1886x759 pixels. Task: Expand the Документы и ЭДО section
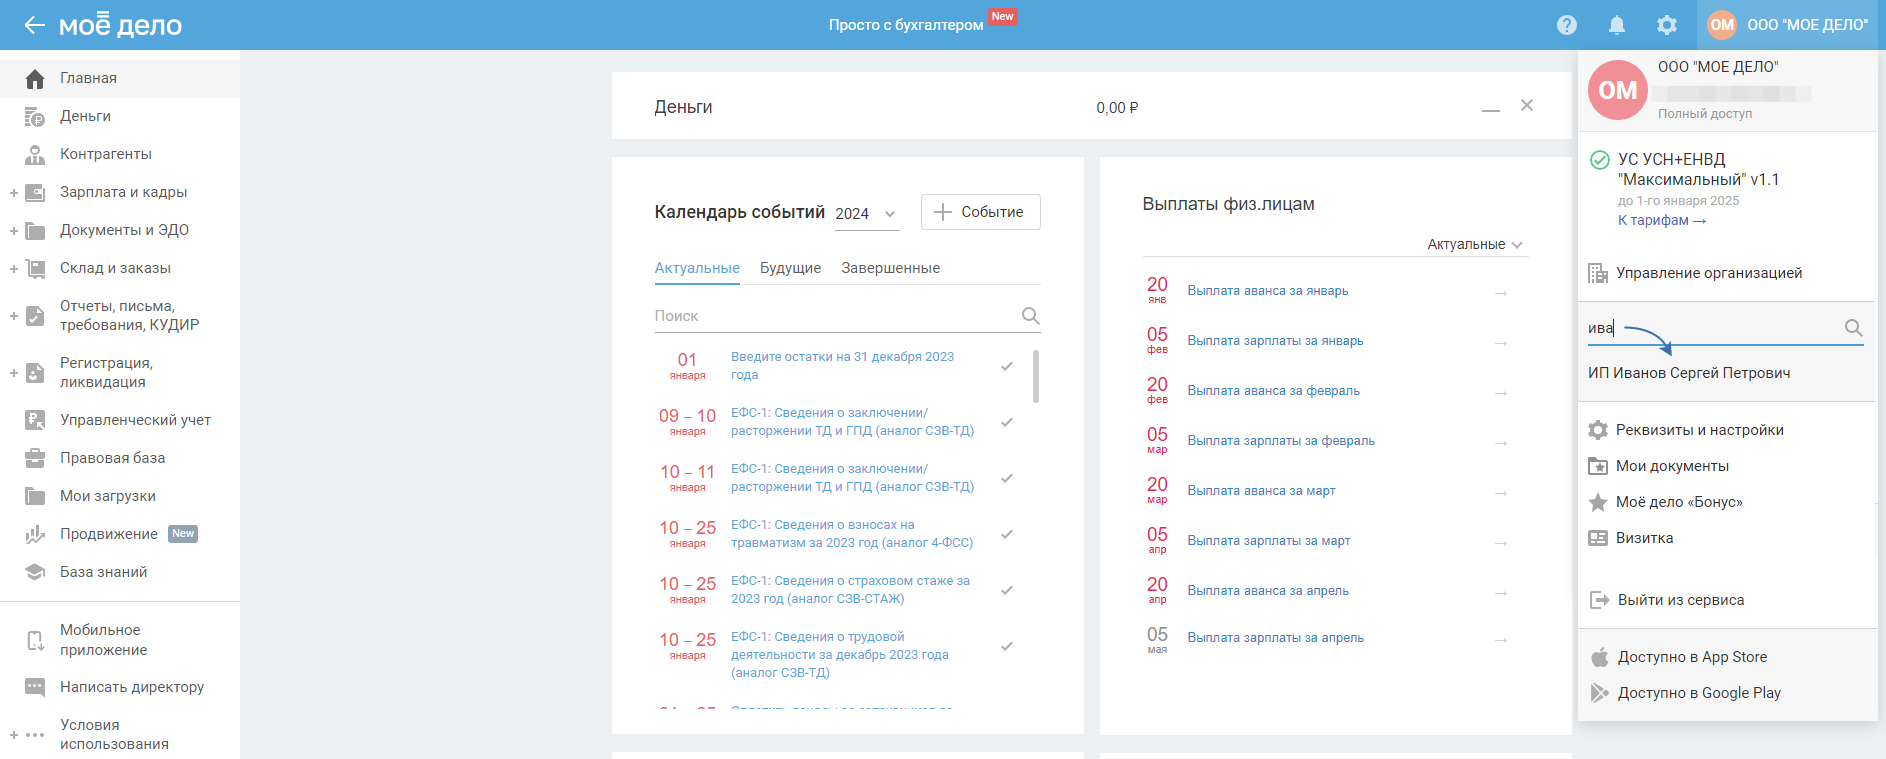pos(14,230)
